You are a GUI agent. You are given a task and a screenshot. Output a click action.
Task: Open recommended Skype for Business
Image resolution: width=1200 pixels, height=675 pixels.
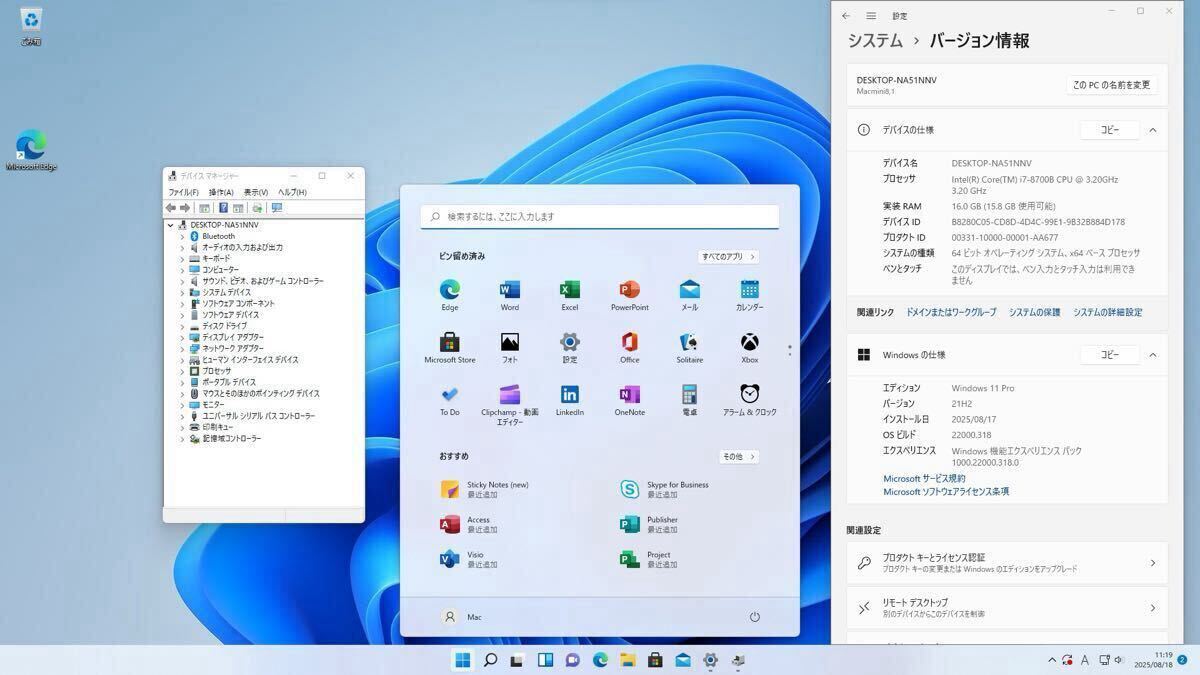point(665,489)
